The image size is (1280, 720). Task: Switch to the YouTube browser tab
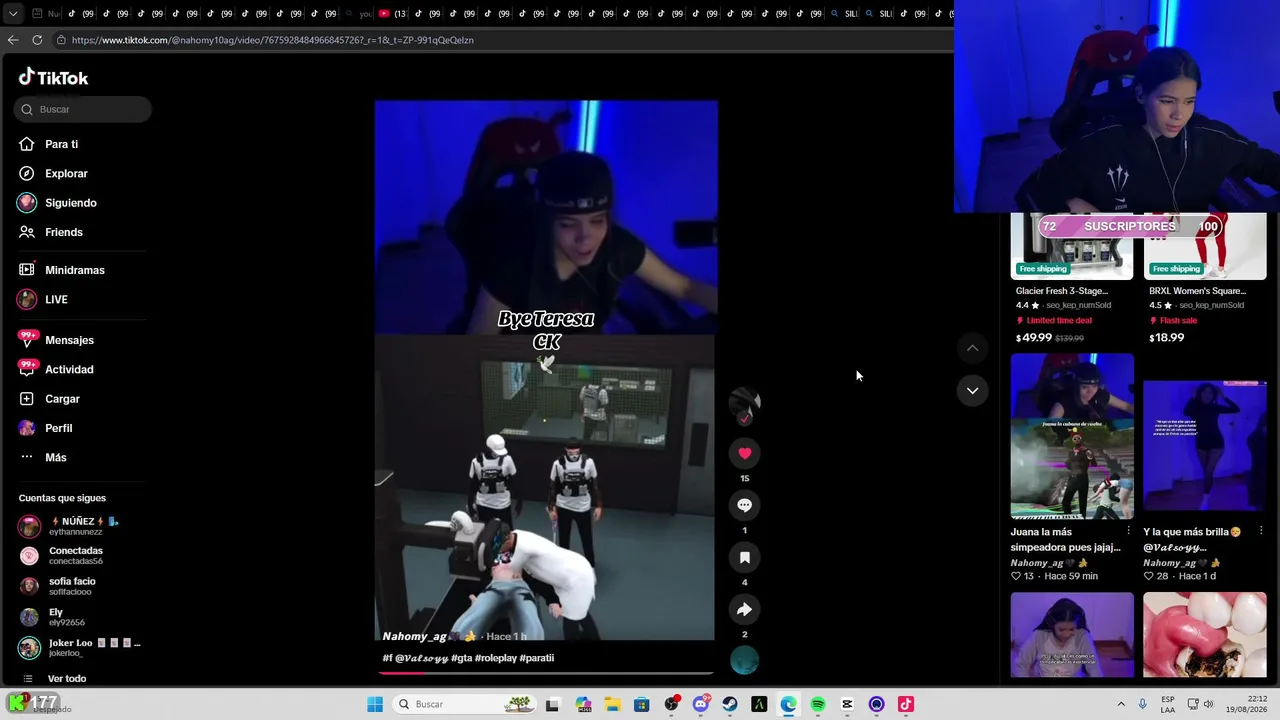pyautogui.click(x=392, y=14)
